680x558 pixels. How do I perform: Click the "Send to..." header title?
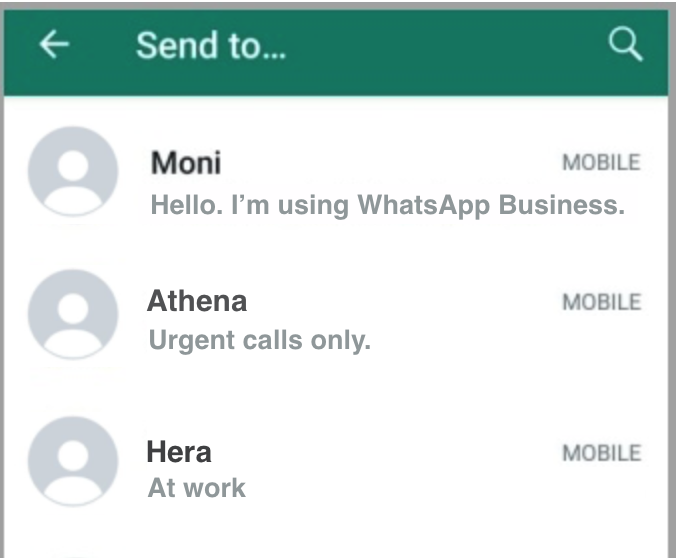[x=210, y=46]
